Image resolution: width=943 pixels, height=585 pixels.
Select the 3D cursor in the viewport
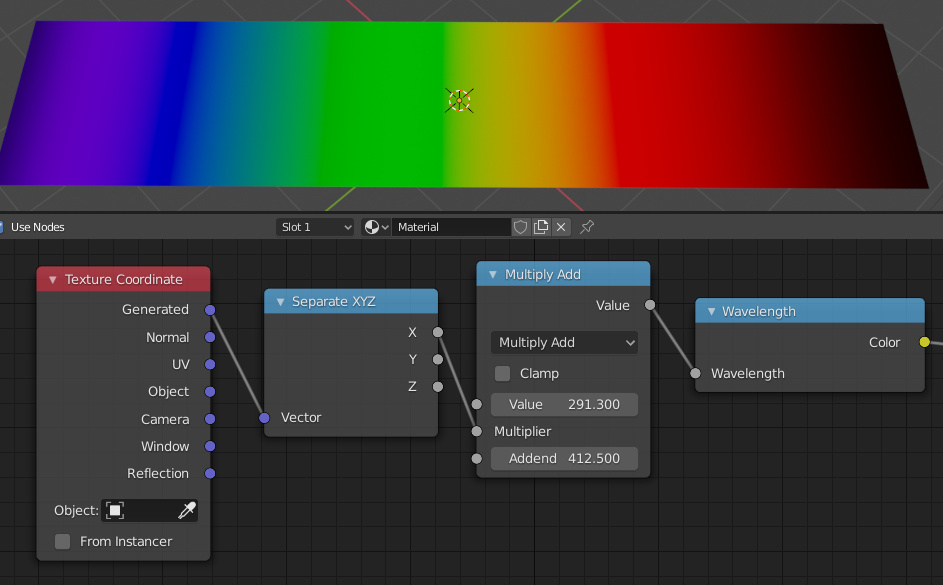pos(459,100)
